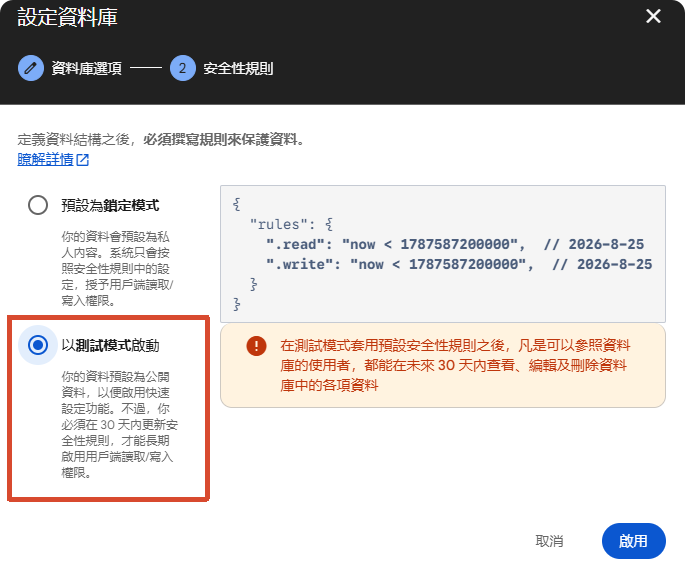
Task: Select 以測試模式啟動 radio button
Action: coord(38,345)
